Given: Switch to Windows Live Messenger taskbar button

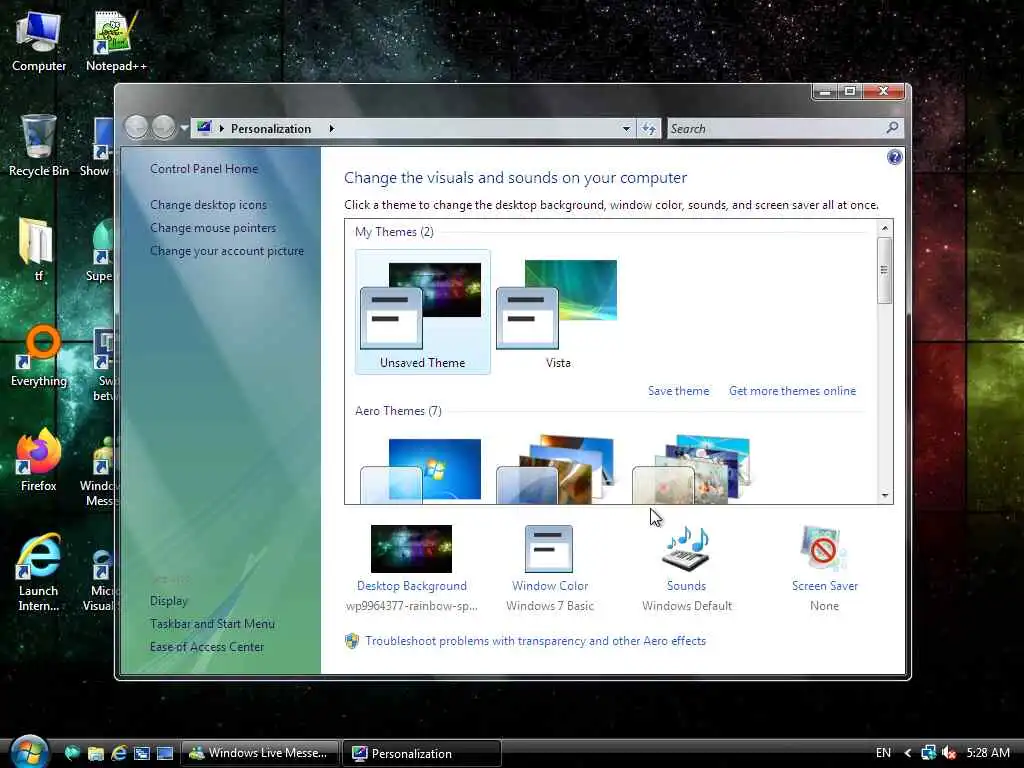Looking at the screenshot, I should click(x=259, y=753).
